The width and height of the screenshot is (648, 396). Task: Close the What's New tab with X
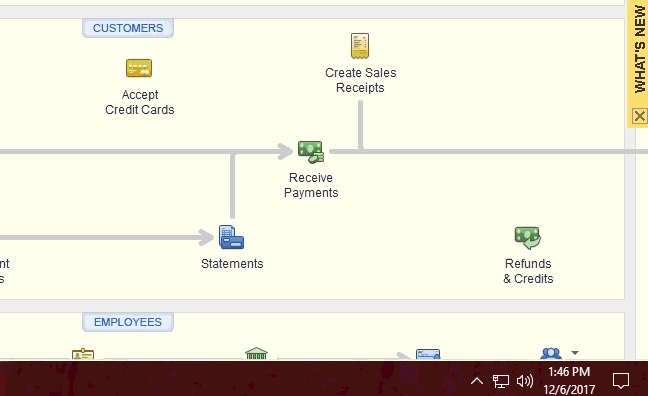(639, 116)
